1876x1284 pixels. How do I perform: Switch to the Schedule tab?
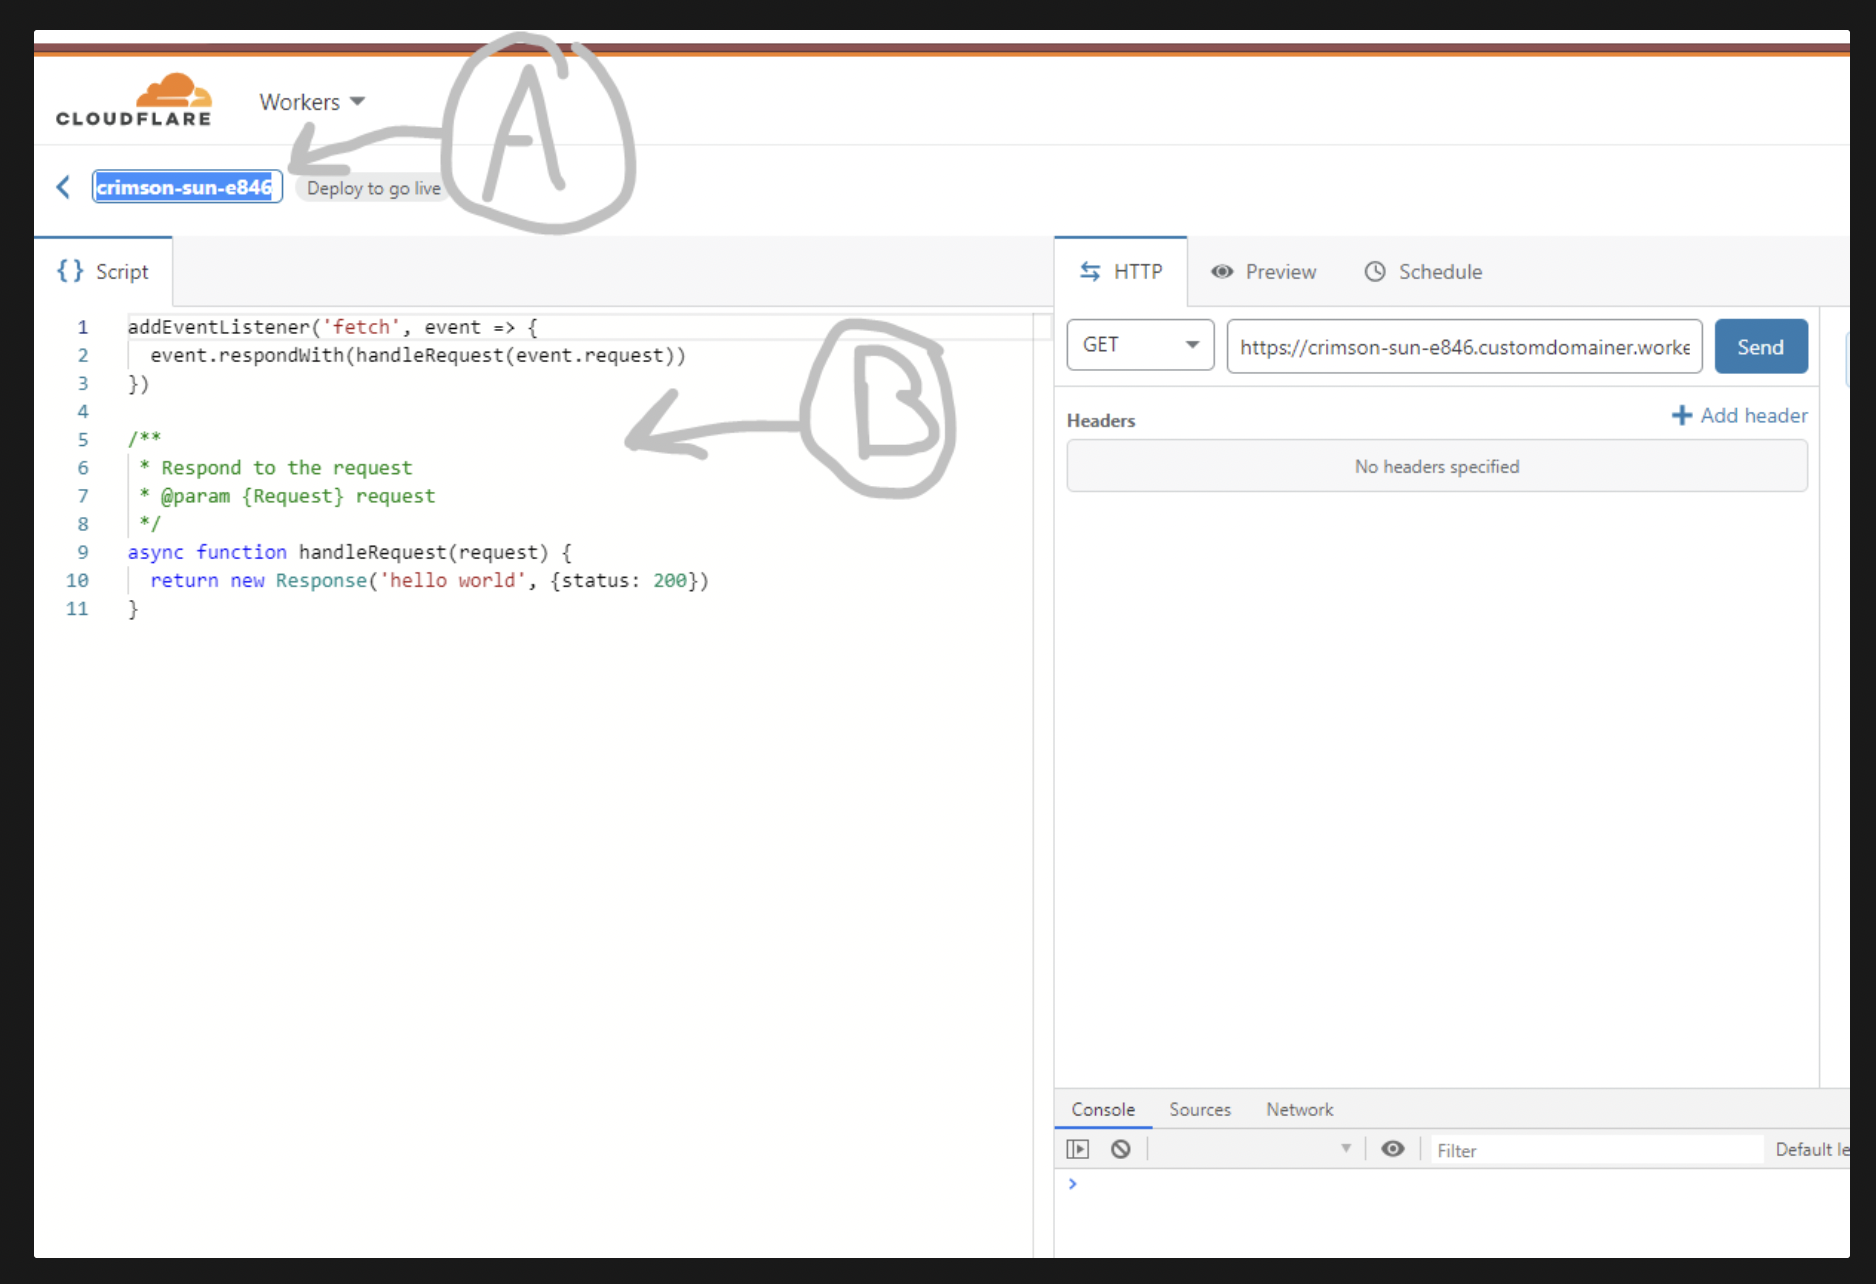(1424, 272)
